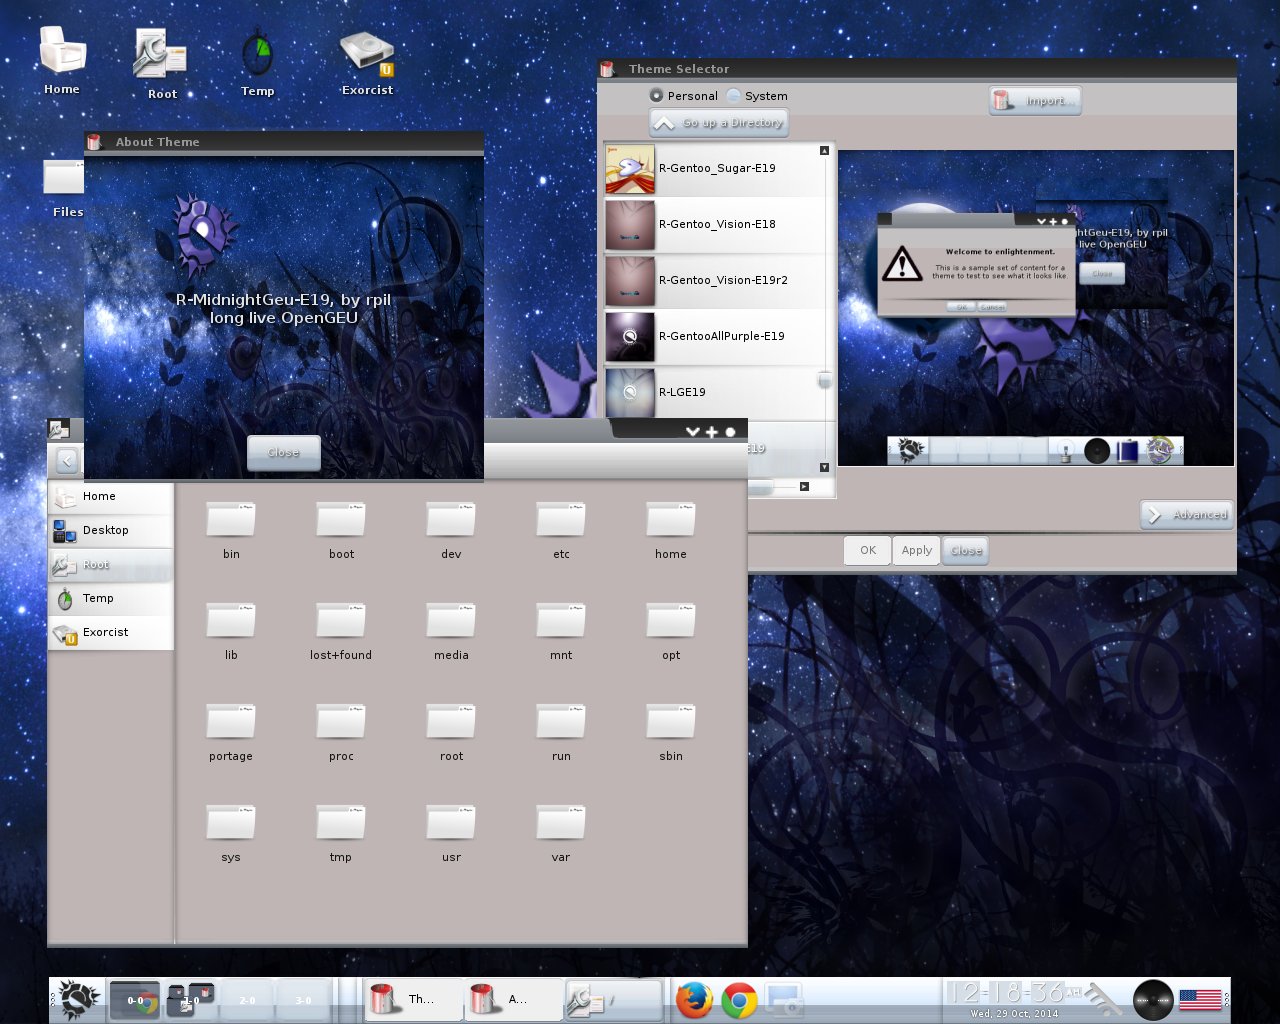Select the lib folder
The image size is (1280, 1024).
(x=231, y=631)
